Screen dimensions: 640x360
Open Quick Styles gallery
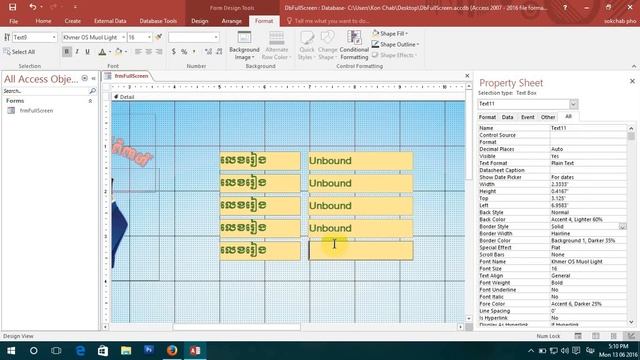[307, 46]
